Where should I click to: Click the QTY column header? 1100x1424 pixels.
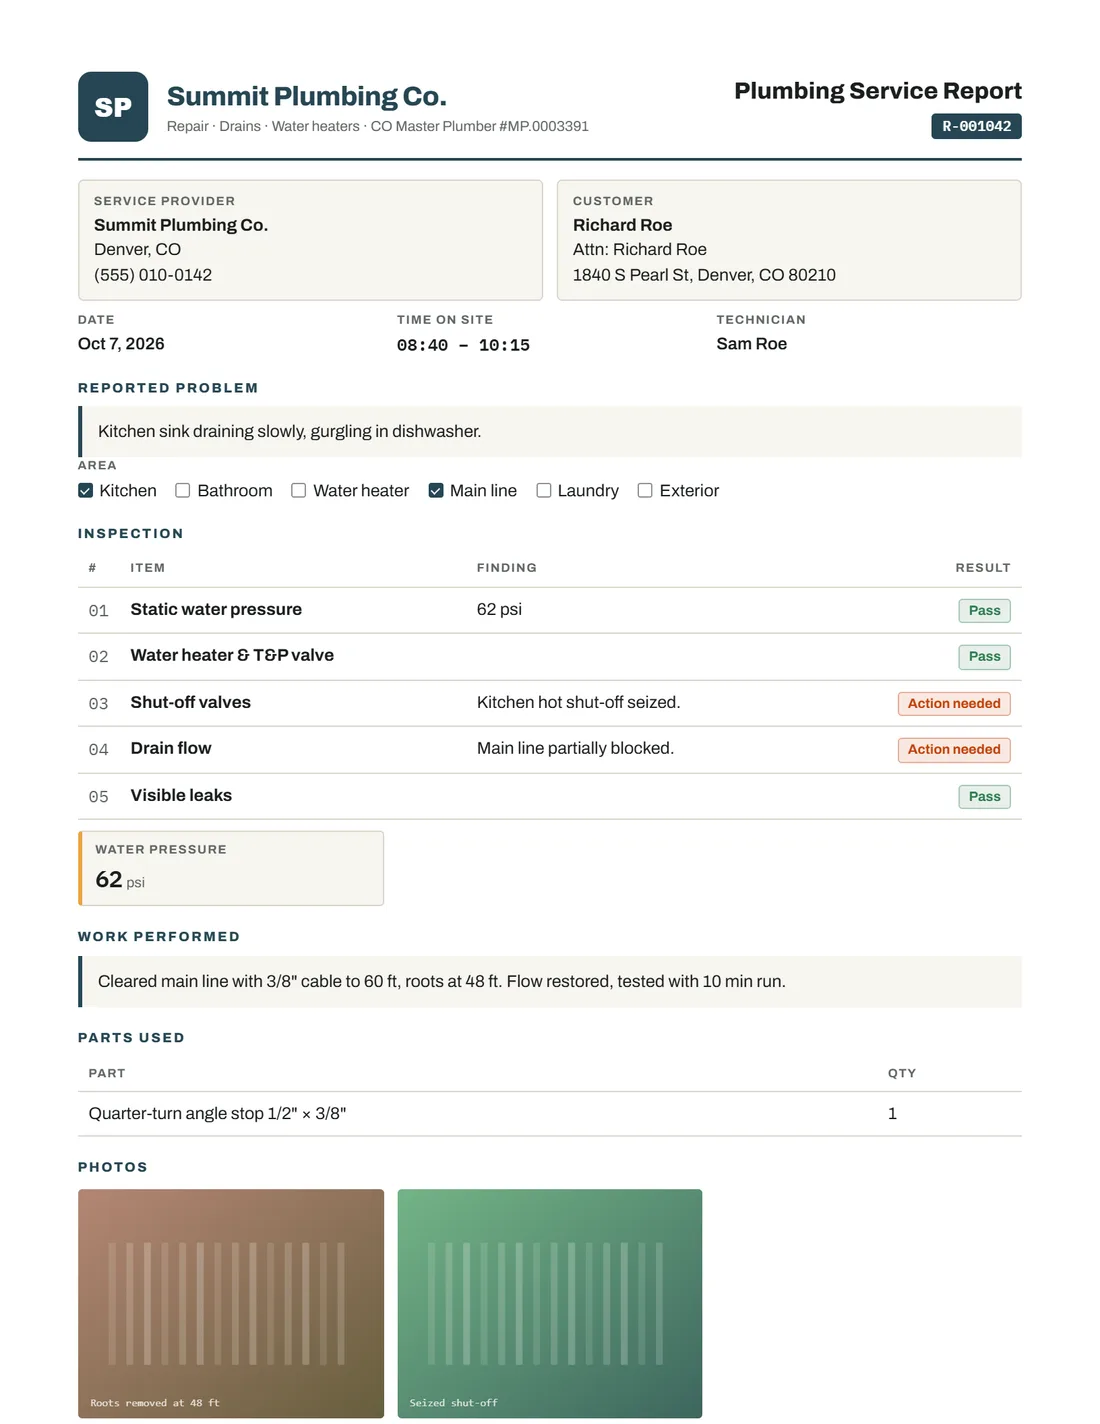click(902, 1073)
